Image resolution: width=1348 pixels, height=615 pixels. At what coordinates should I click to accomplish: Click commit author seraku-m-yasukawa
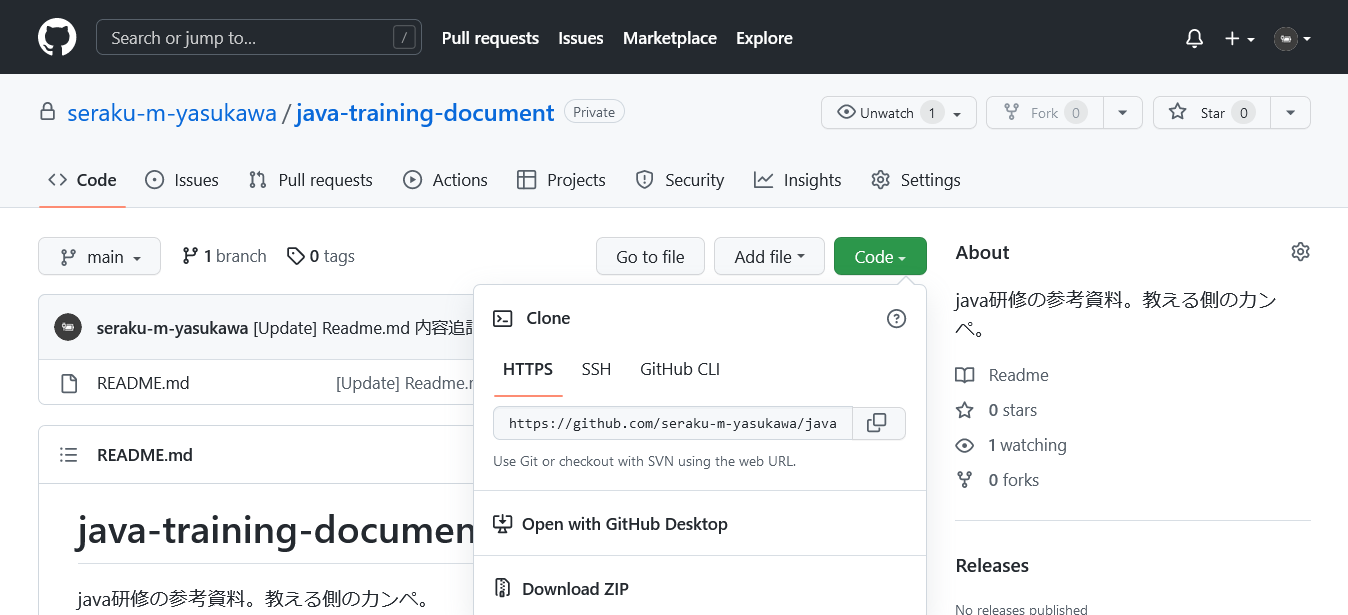pyautogui.click(x=172, y=327)
